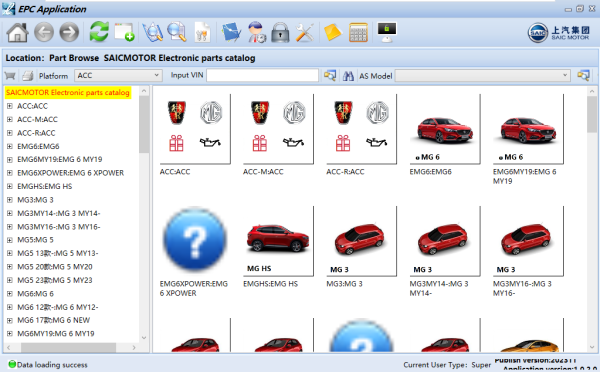Open the MG3MY16- car thumbnail
Image resolution: width=600 pixels, height=372 pixels.
[x=528, y=241]
